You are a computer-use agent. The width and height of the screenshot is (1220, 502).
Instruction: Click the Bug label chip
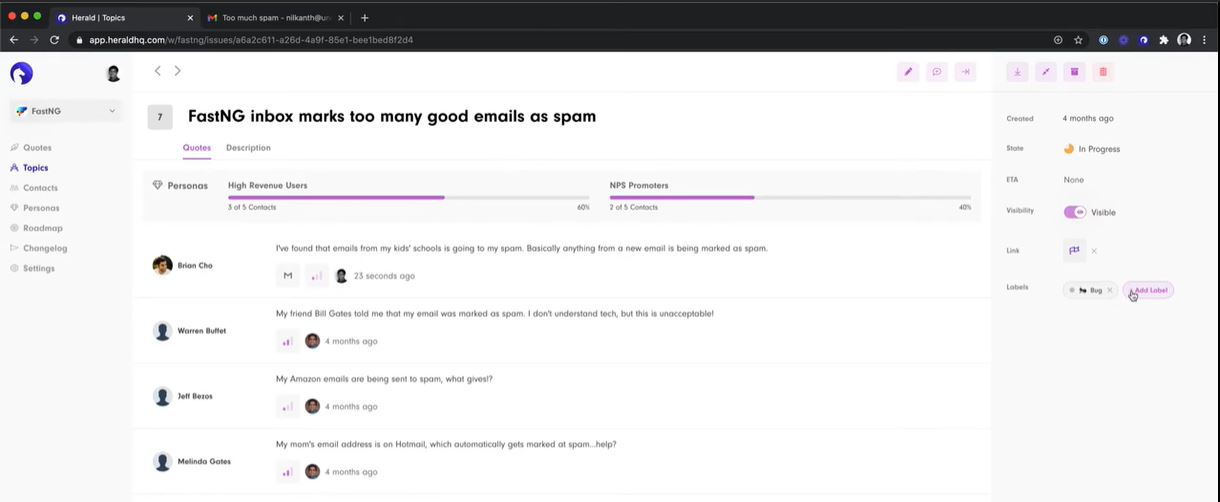pyautogui.click(x=1089, y=290)
